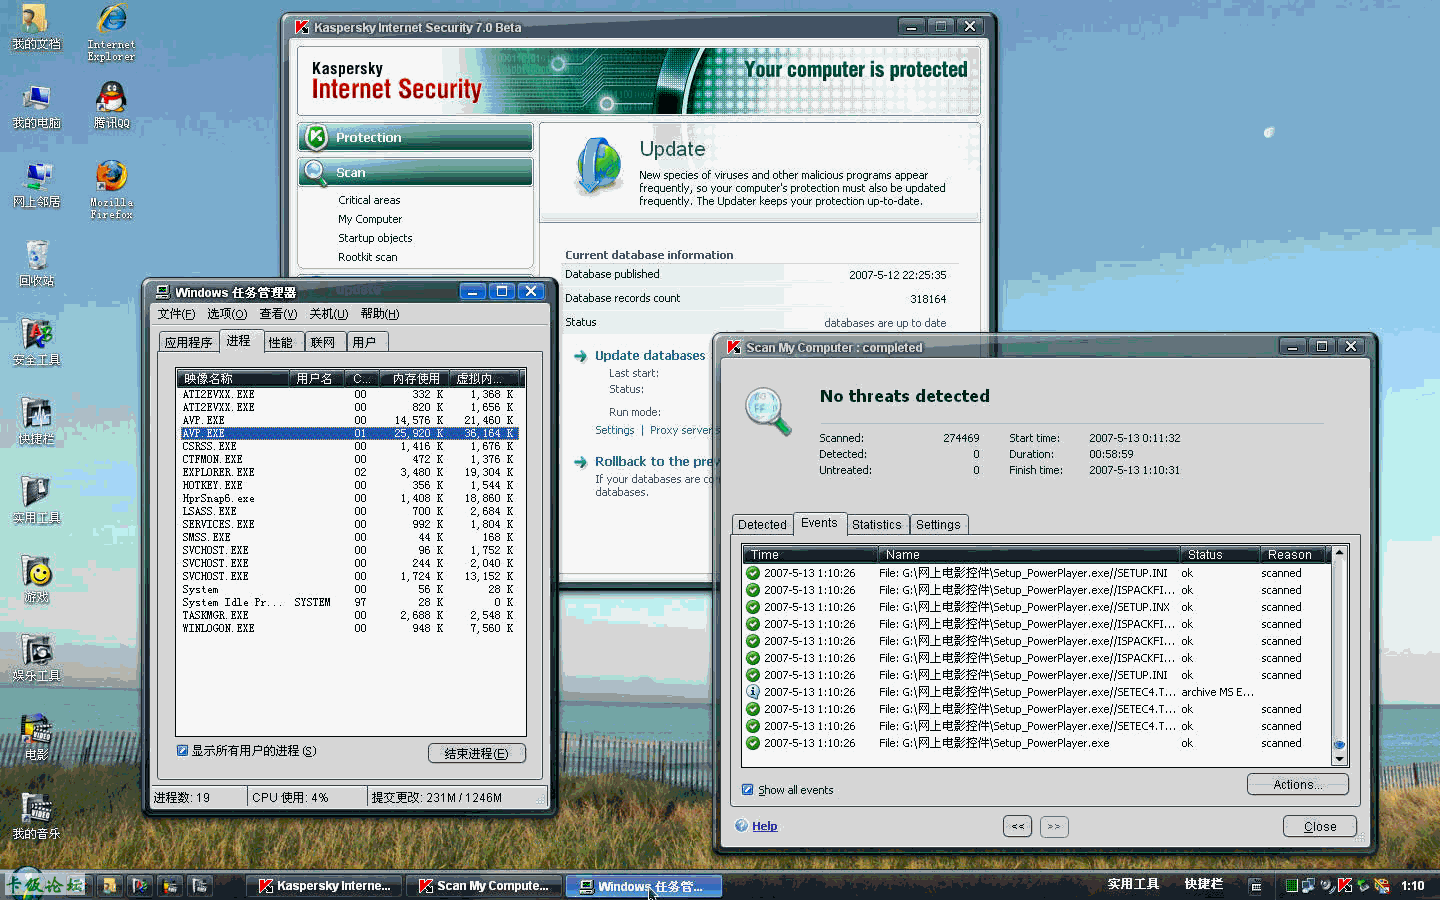Open 网上邻居 desktop icon
This screenshot has height=900, width=1440.
click(36, 185)
